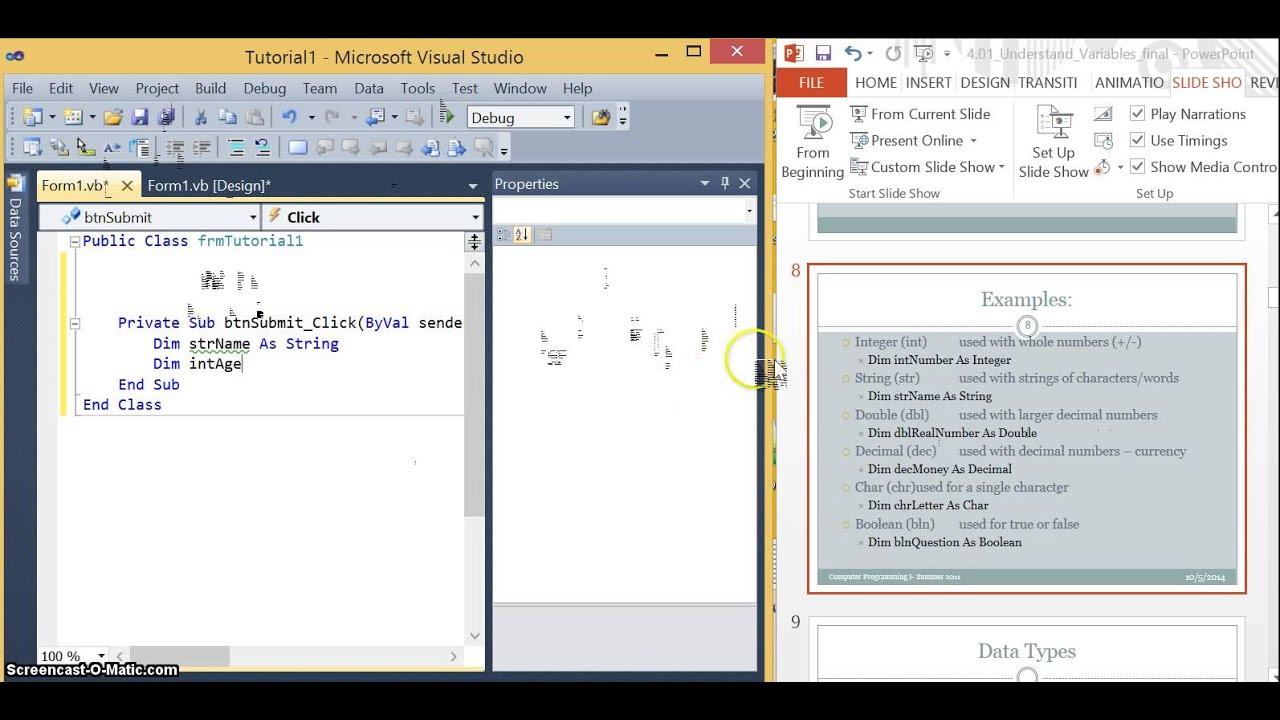The image size is (1280, 720).
Task: Click PowerPoint quick access Save icon
Action: (823, 53)
